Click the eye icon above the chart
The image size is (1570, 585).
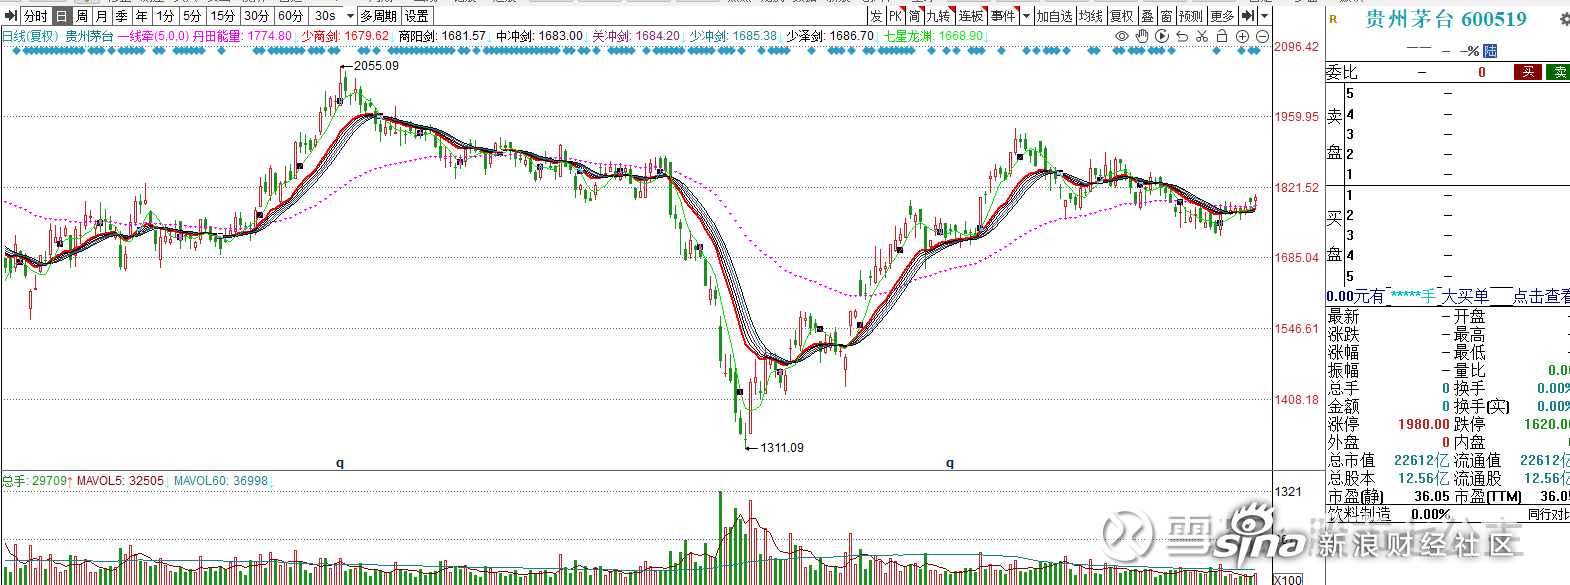coord(1122,36)
